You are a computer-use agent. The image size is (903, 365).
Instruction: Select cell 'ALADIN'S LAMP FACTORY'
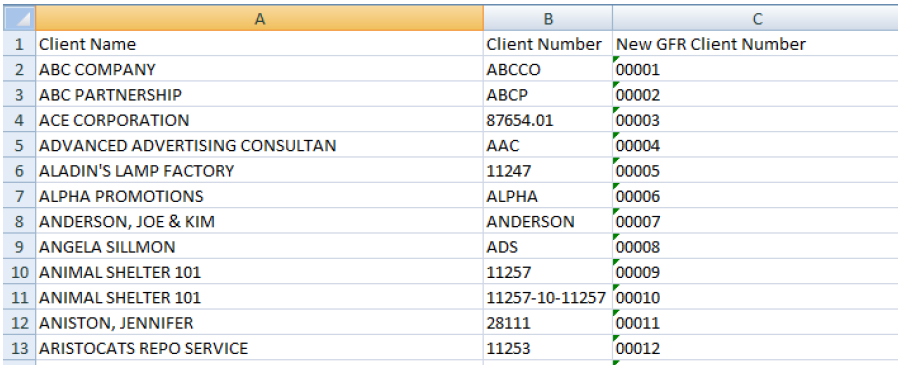click(260, 170)
